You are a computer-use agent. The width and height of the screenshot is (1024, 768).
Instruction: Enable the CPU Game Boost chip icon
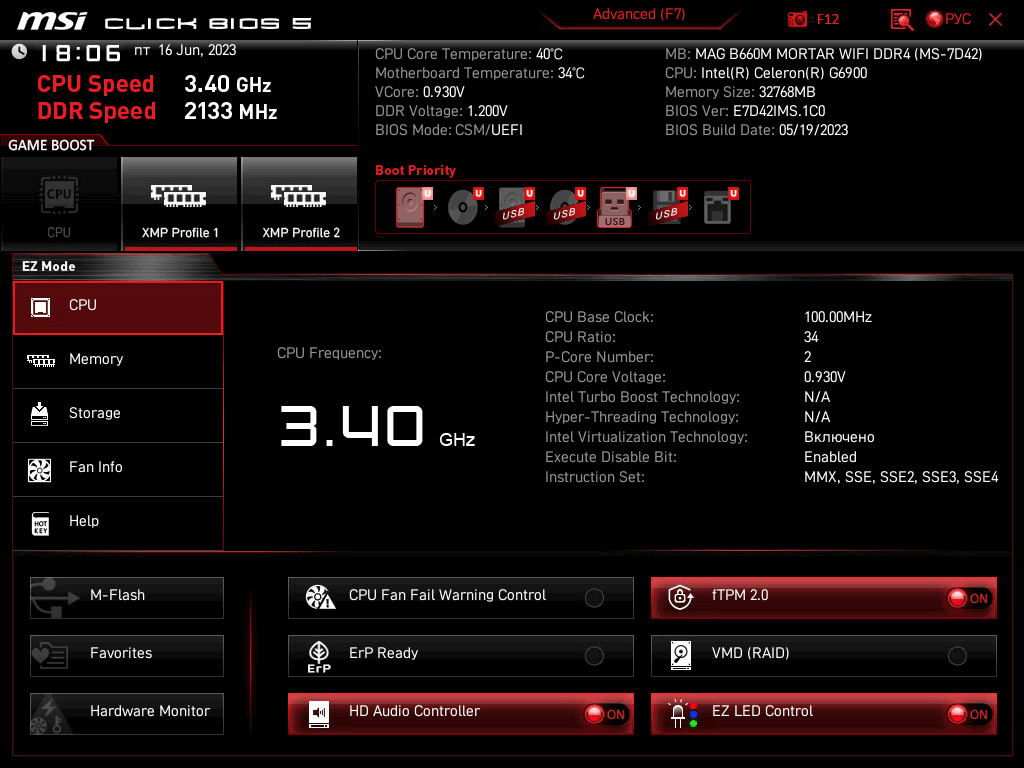point(59,204)
